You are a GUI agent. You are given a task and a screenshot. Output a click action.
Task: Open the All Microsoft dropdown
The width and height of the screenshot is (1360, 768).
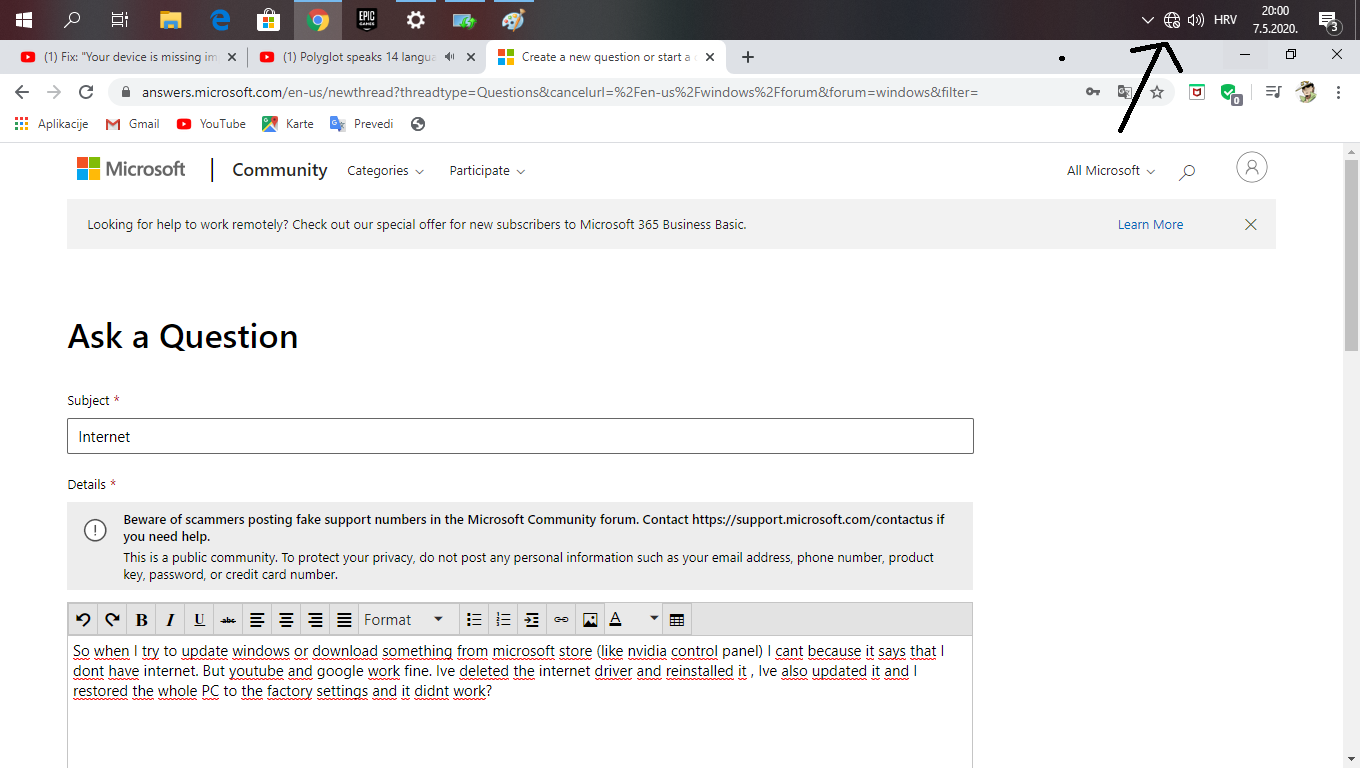click(x=1111, y=171)
